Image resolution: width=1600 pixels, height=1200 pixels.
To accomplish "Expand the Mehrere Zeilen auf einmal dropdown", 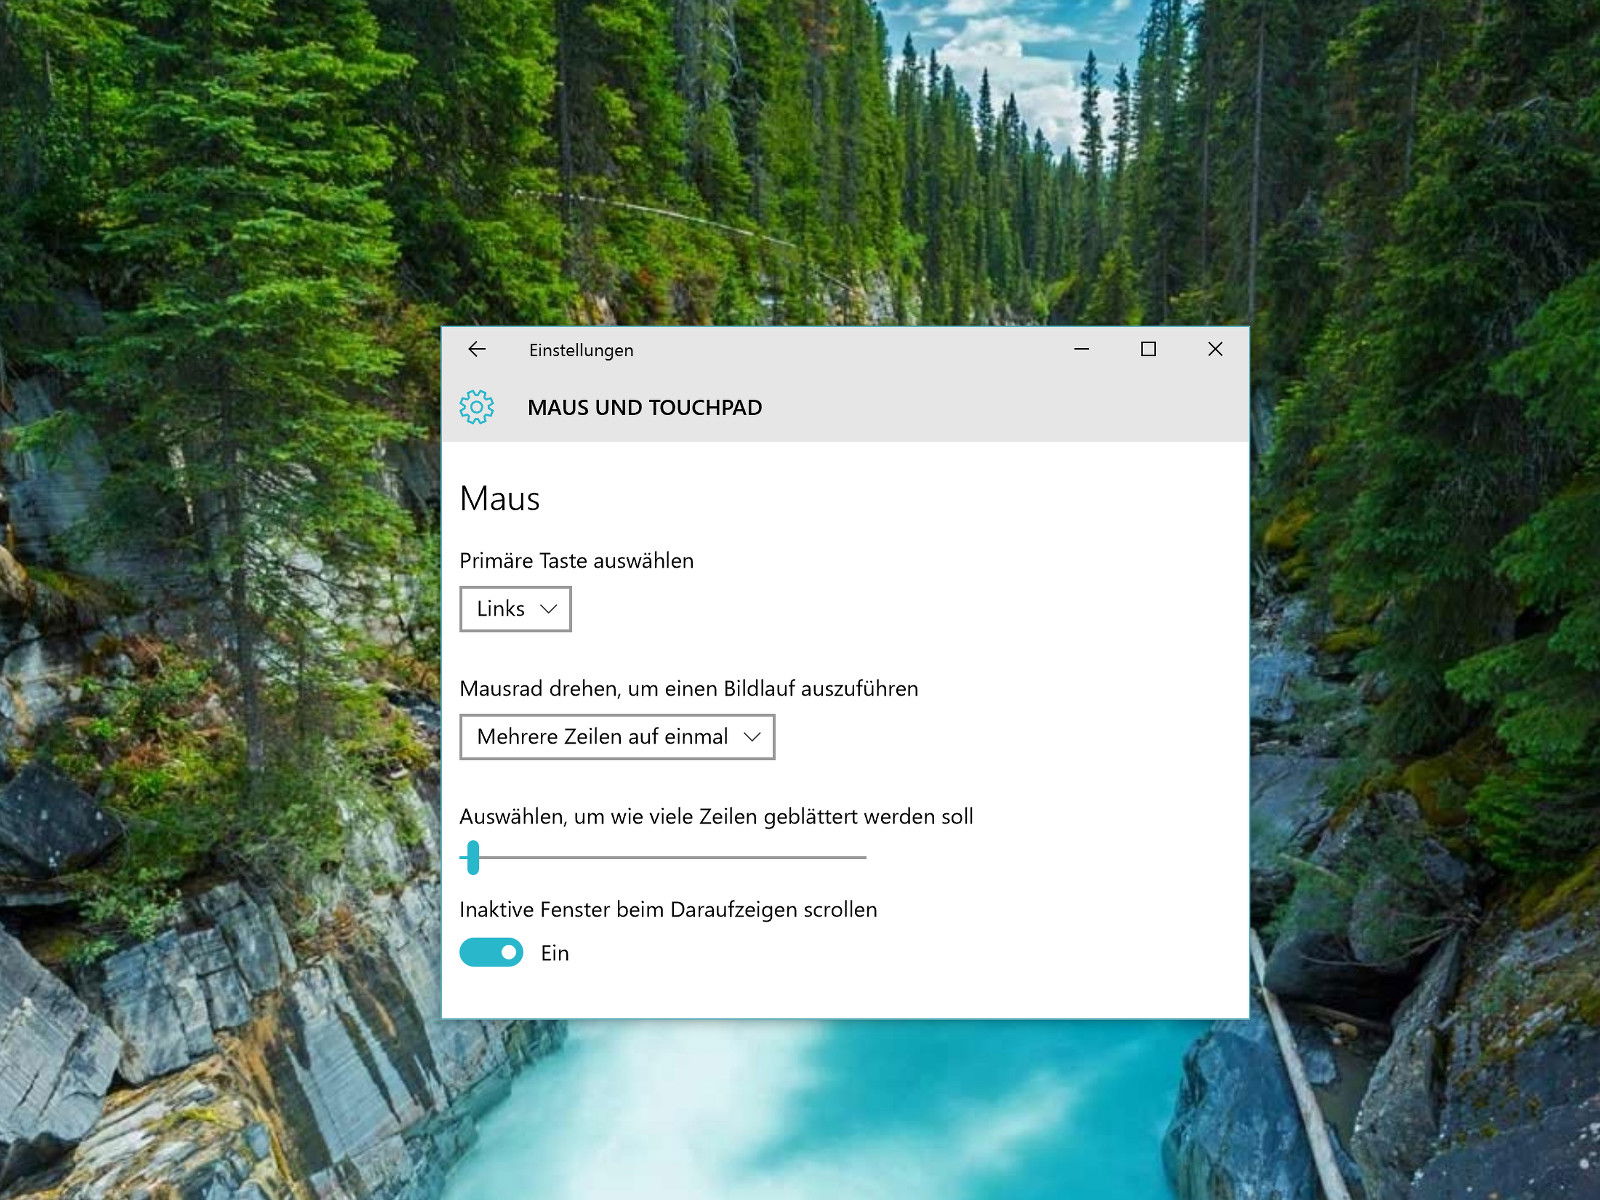I will 617,737.
